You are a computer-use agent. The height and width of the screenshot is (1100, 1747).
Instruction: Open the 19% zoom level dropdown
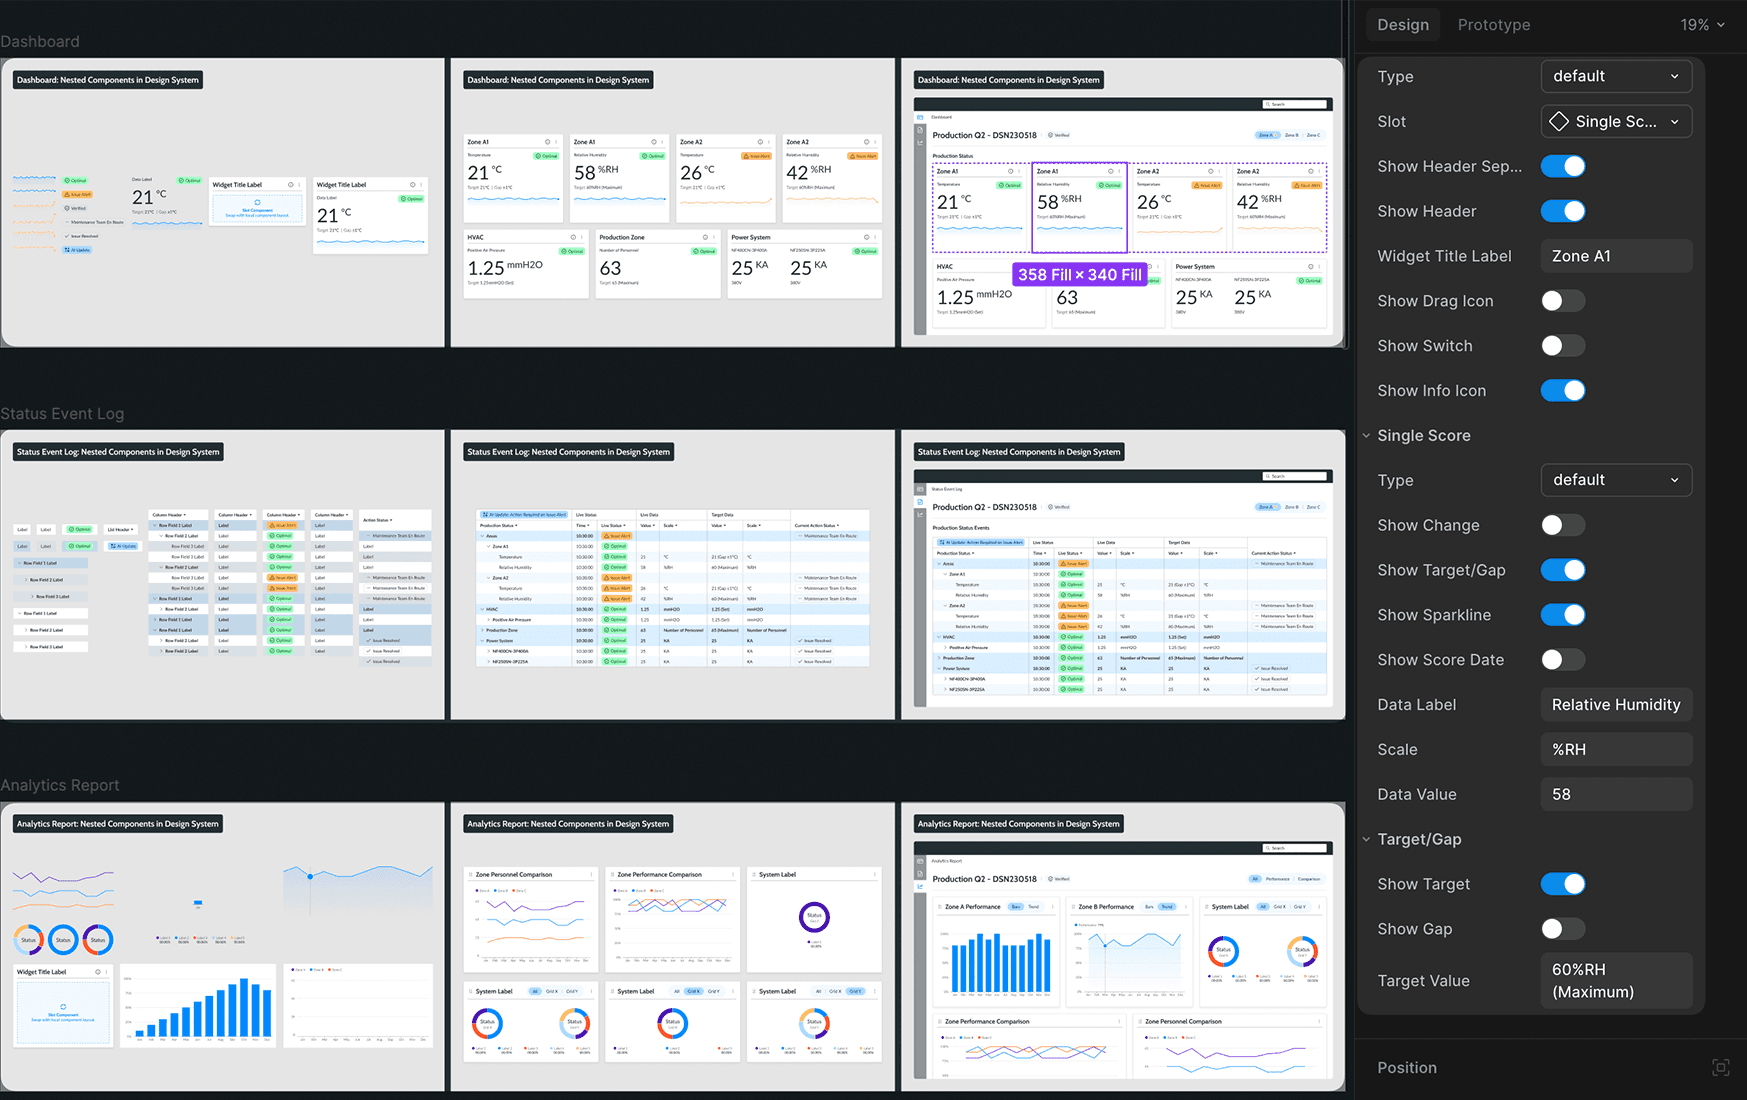click(1702, 25)
